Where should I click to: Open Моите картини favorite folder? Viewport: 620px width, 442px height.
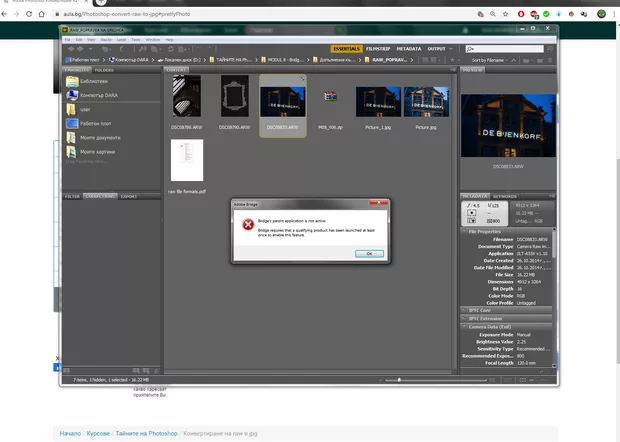[100, 151]
